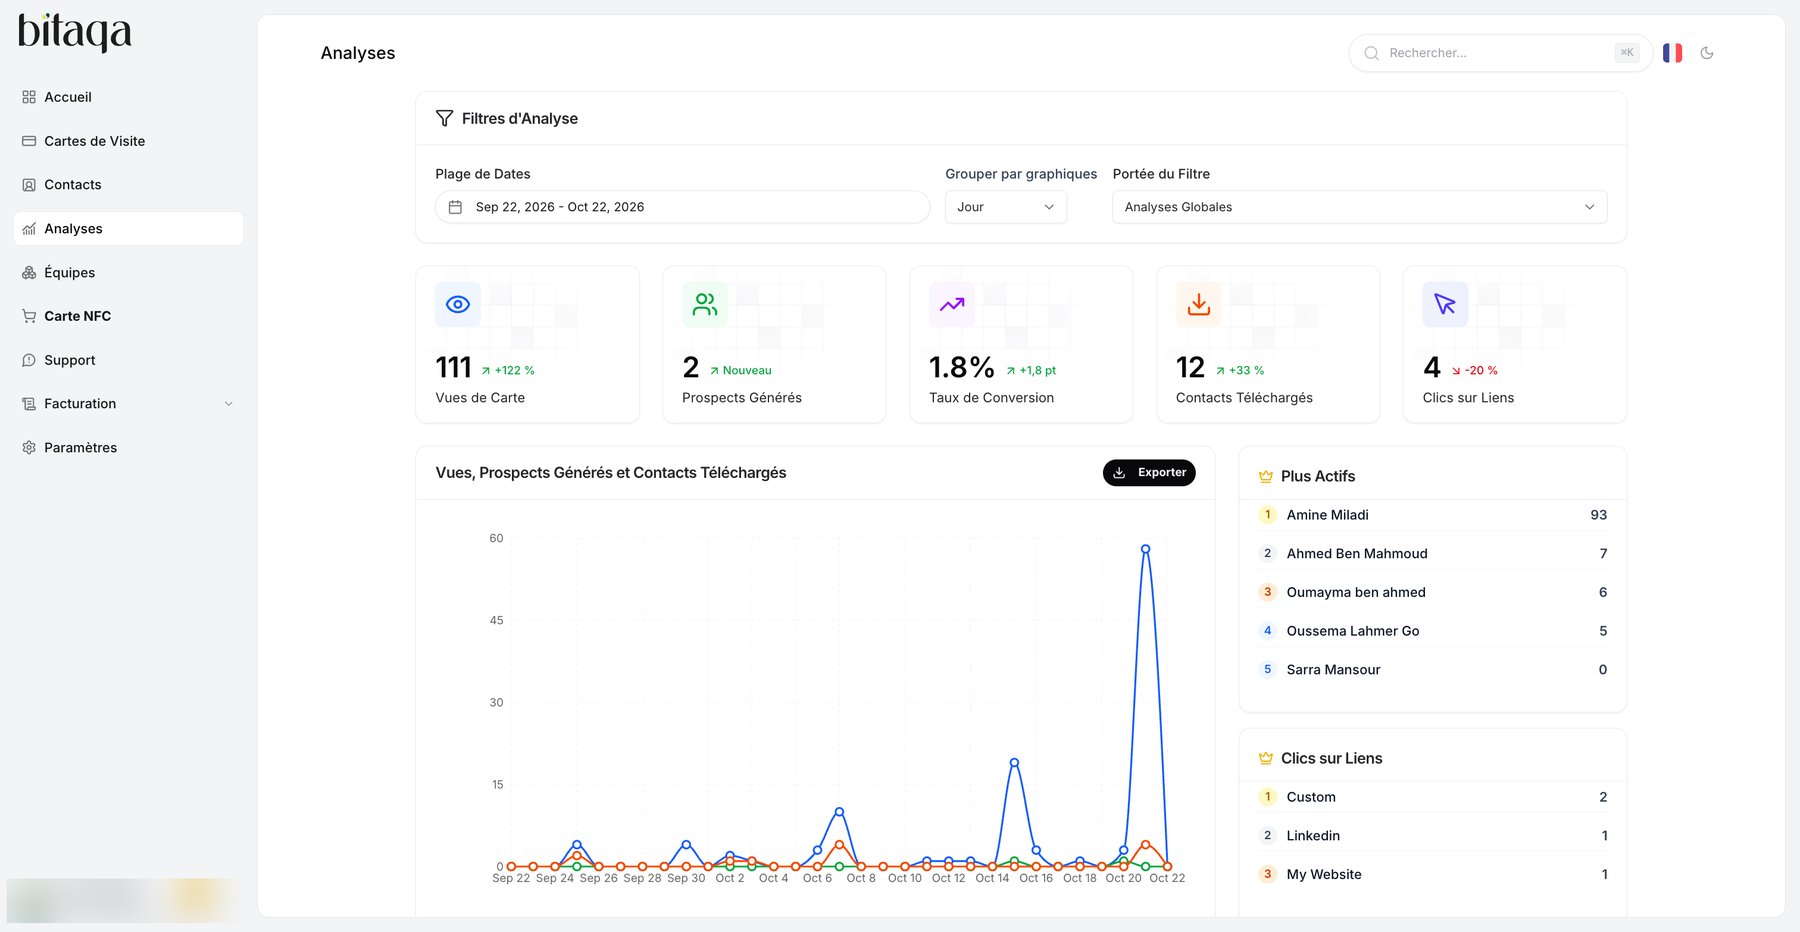Click the My Website link entry
This screenshot has height=932, width=1800.
(x=1432, y=875)
